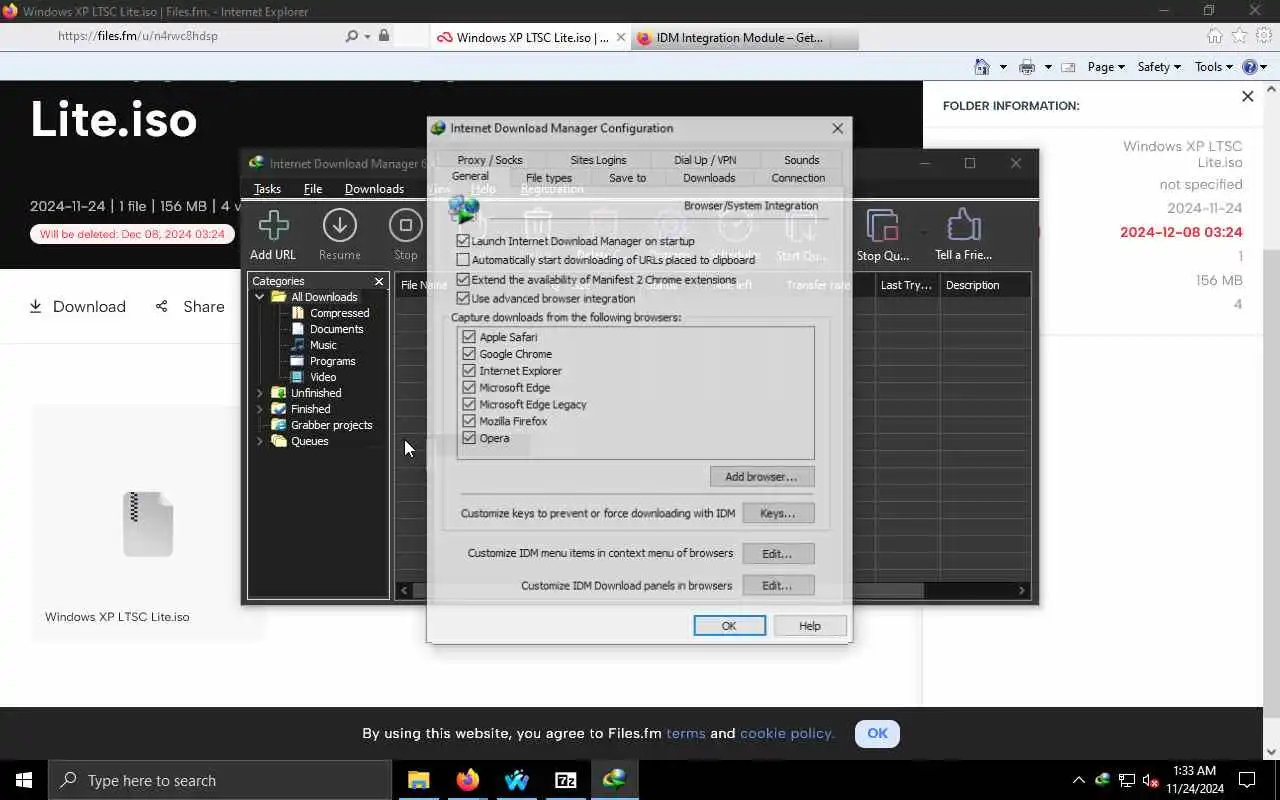Switch to the Connection tab
The width and height of the screenshot is (1280, 800).
(798, 178)
